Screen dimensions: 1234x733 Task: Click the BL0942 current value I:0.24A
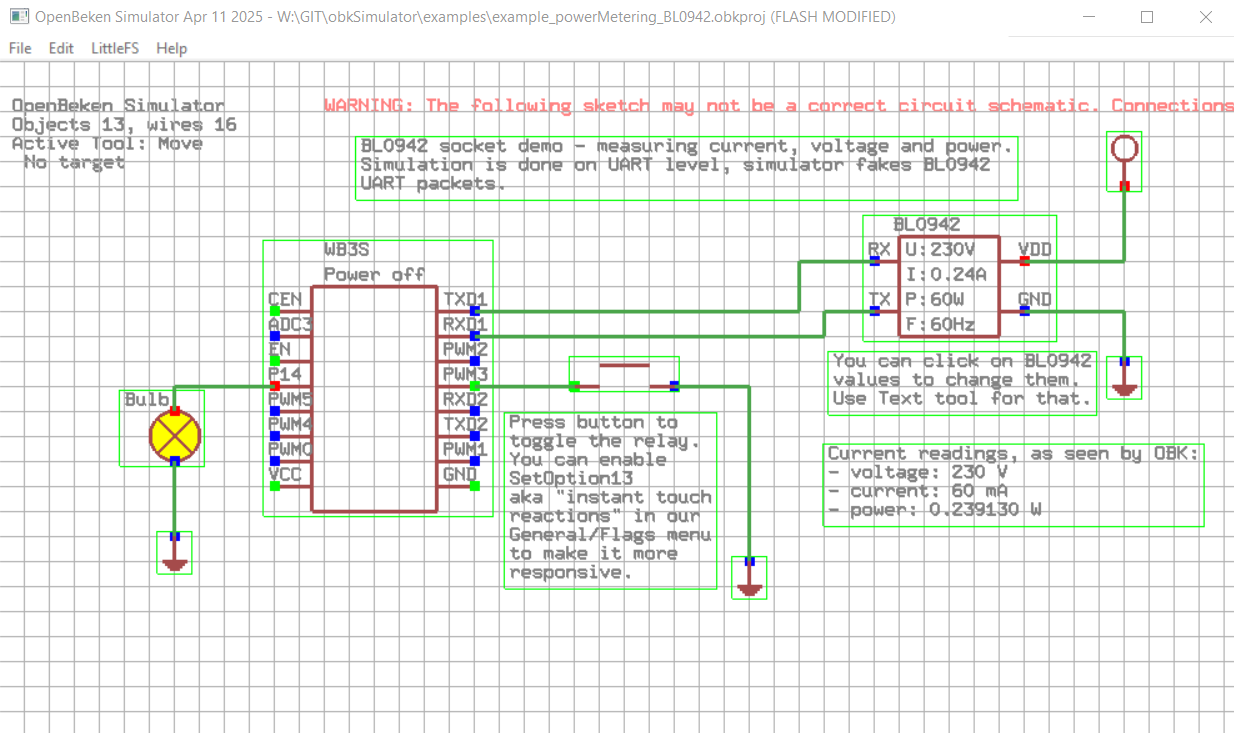tap(947, 275)
